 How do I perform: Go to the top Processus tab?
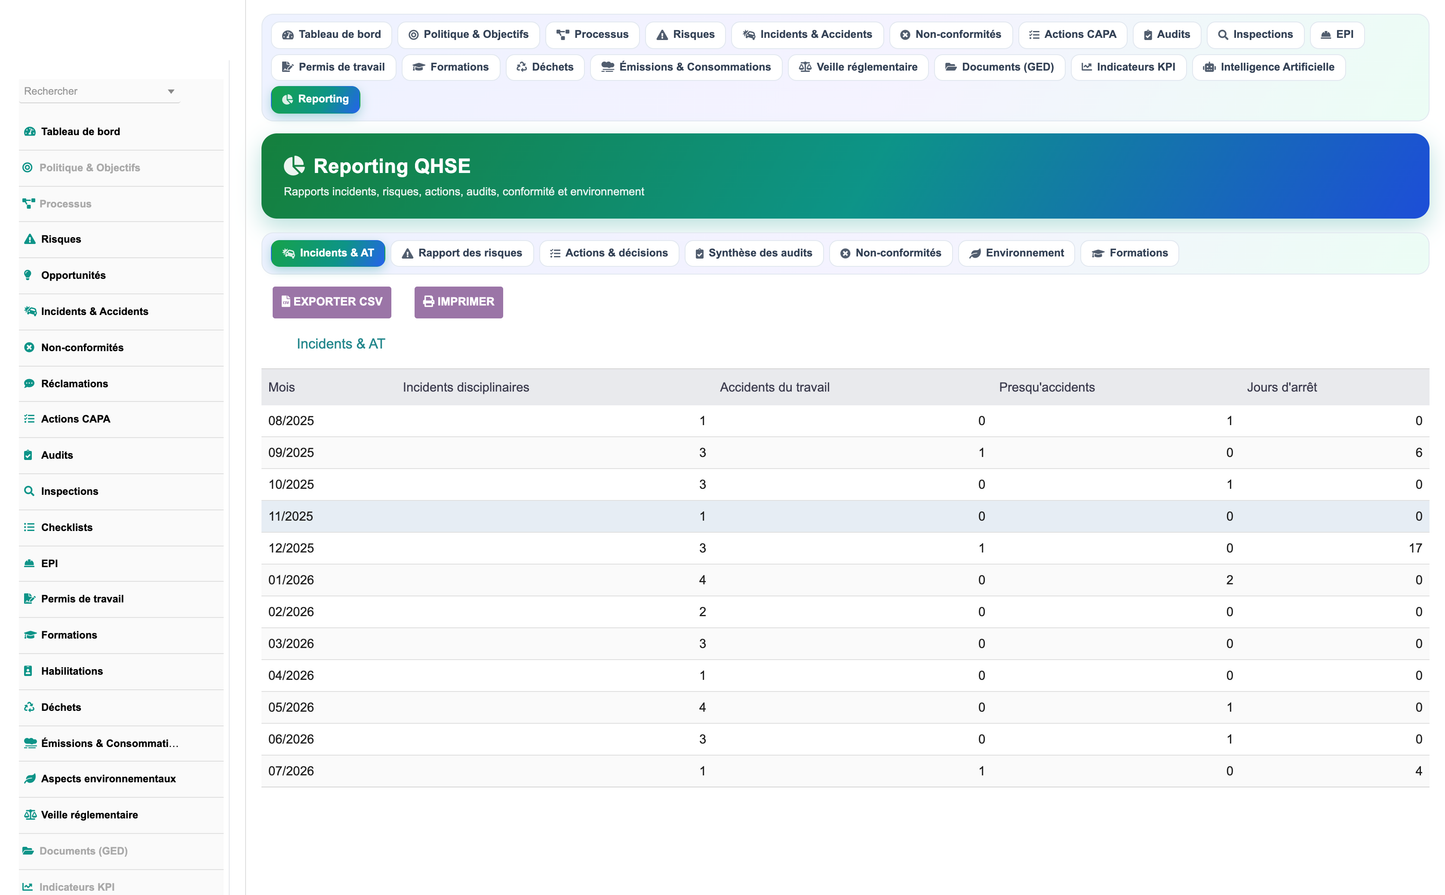tap(592, 35)
